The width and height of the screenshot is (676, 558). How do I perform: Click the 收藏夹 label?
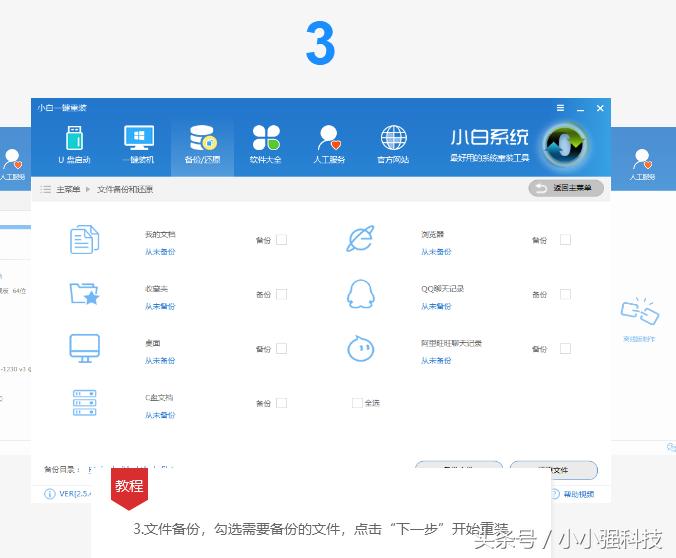coord(156,288)
